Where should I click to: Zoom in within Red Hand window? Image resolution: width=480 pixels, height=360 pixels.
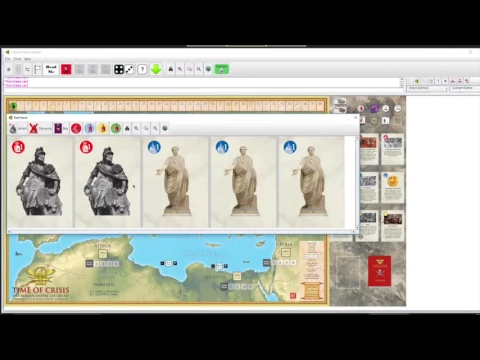click(136, 128)
